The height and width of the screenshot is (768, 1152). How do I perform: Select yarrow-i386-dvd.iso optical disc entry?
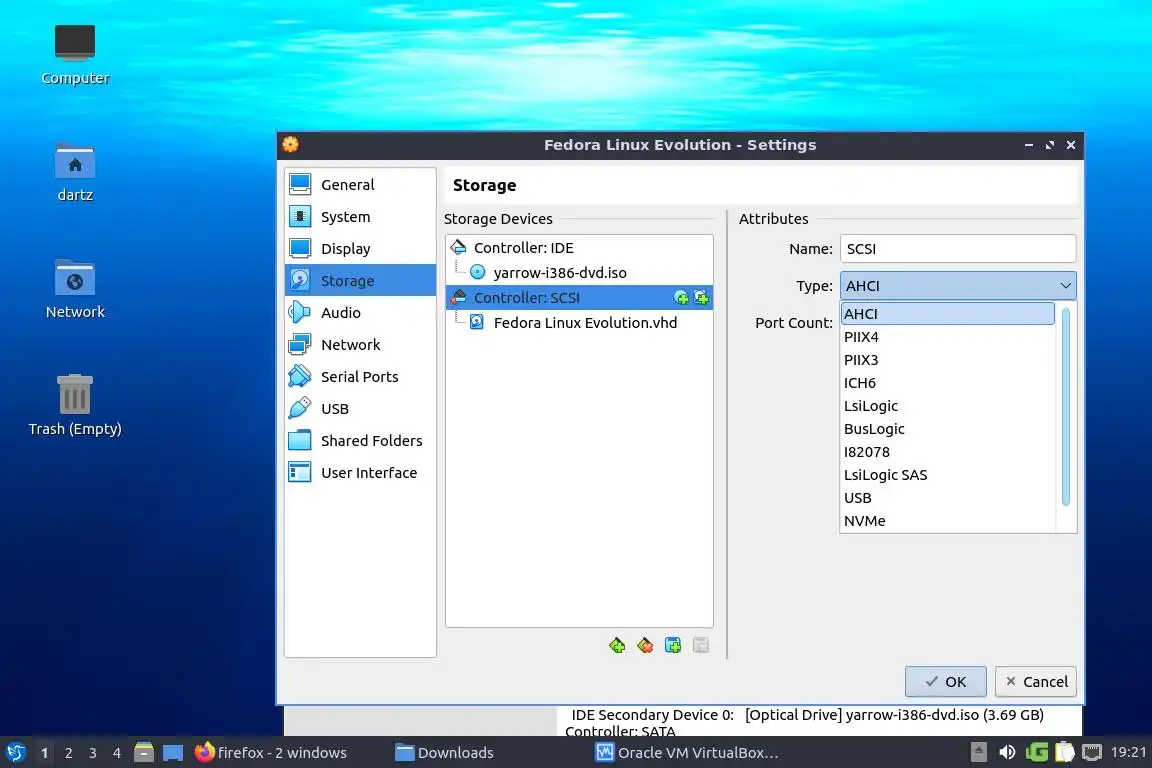point(579,273)
